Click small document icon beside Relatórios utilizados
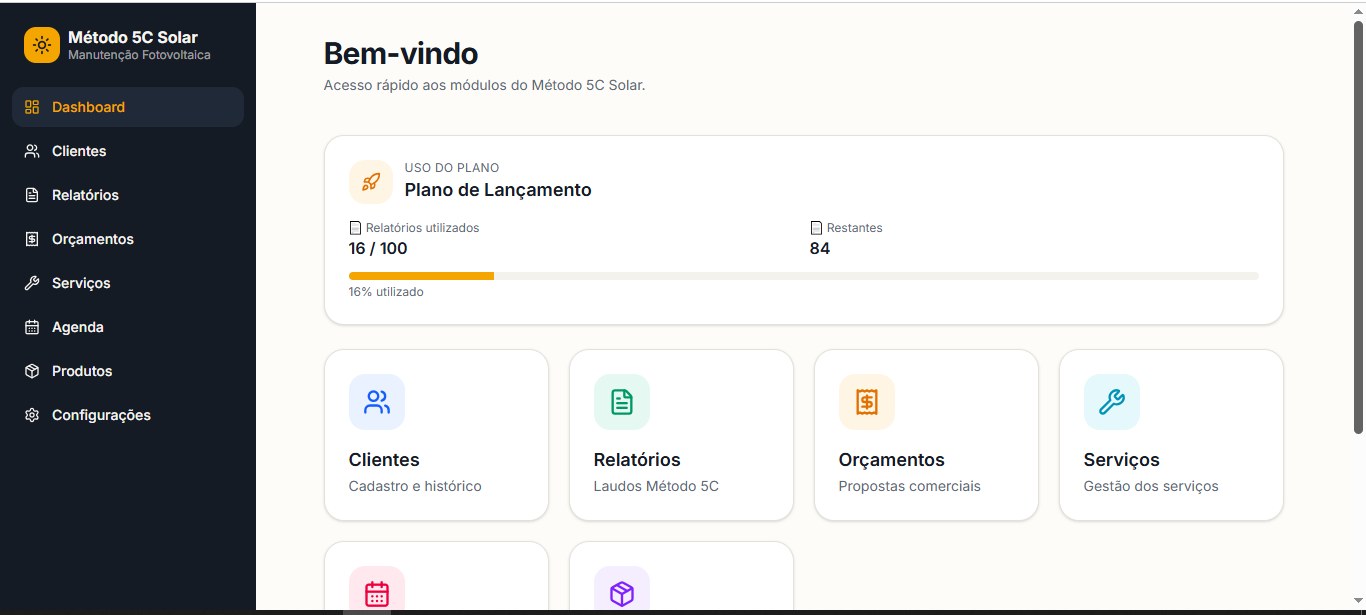Viewport: 1366px width, 615px height. click(x=355, y=228)
